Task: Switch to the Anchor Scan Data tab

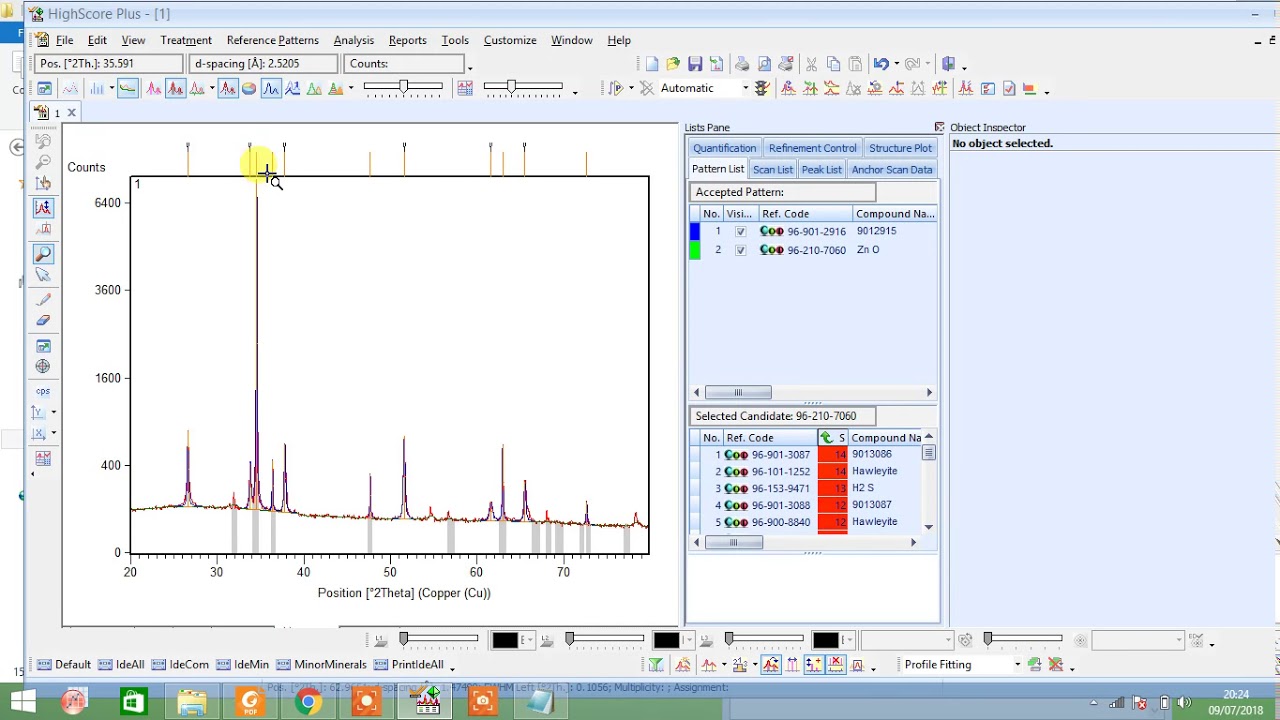Action: pos(892,170)
